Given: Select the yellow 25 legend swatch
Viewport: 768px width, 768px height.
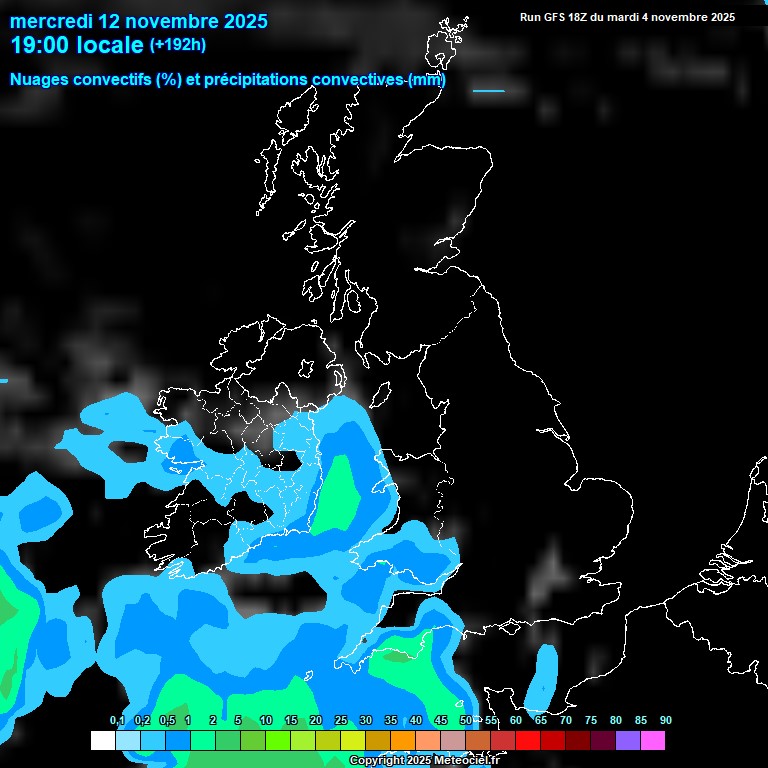Looking at the screenshot, I should click(353, 741).
